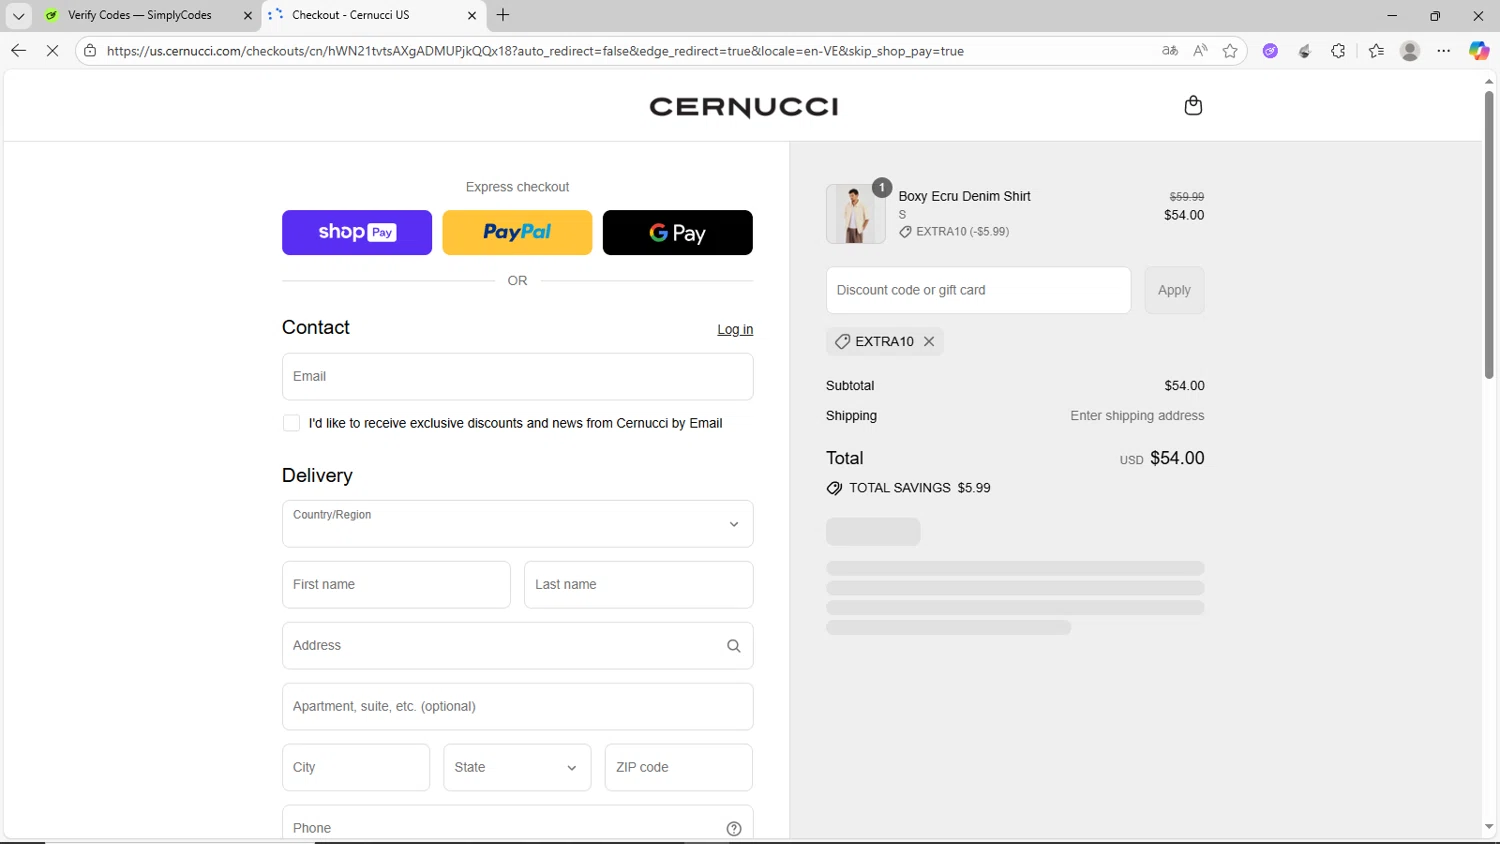Open the translate page icon
Viewport: 1500px width, 844px height.
point(1170,50)
